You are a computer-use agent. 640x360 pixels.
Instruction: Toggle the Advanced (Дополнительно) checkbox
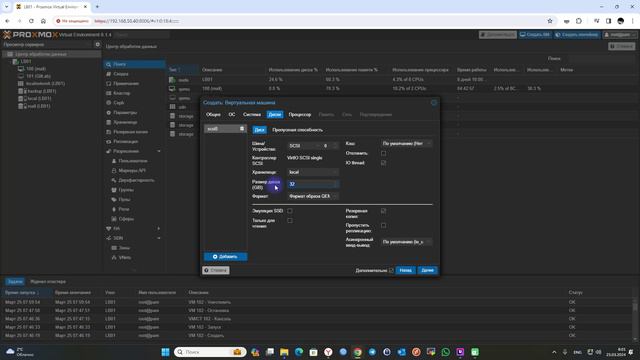pyautogui.click(x=391, y=270)
